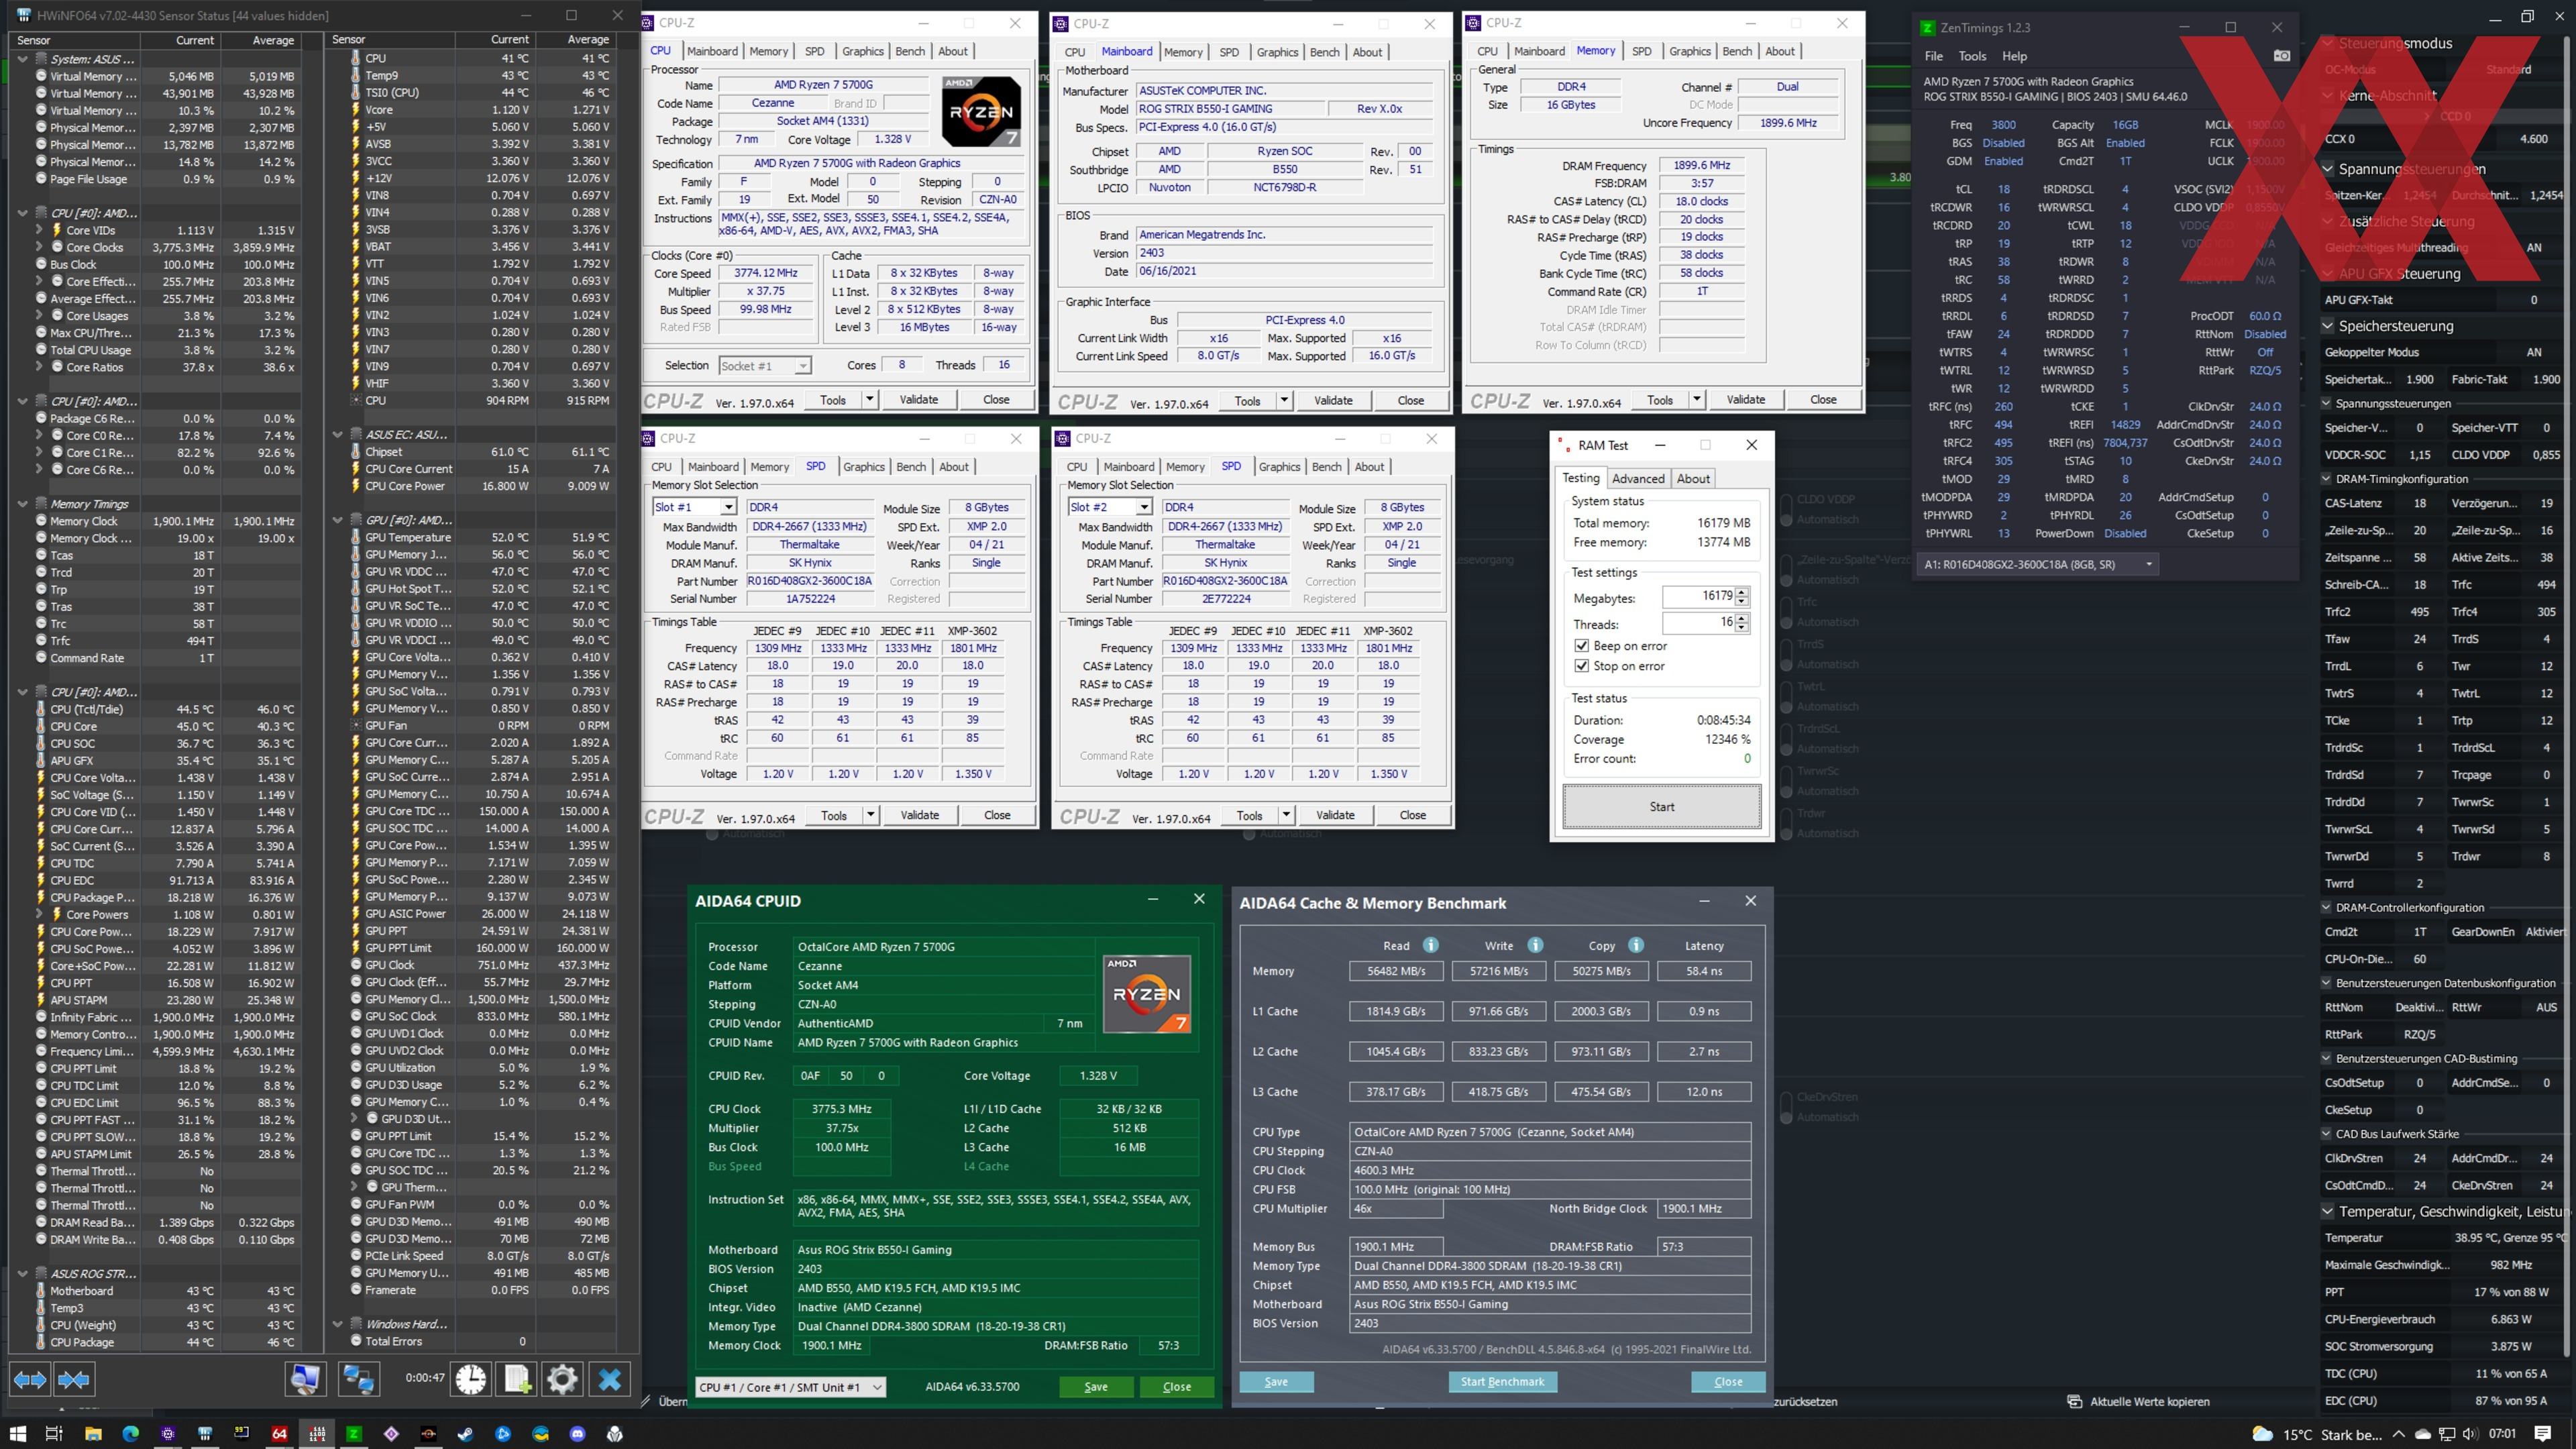Open HWiNFO settings gear icon
This screenshot has height=1449, width=2576.
(x=562, y=1380)
